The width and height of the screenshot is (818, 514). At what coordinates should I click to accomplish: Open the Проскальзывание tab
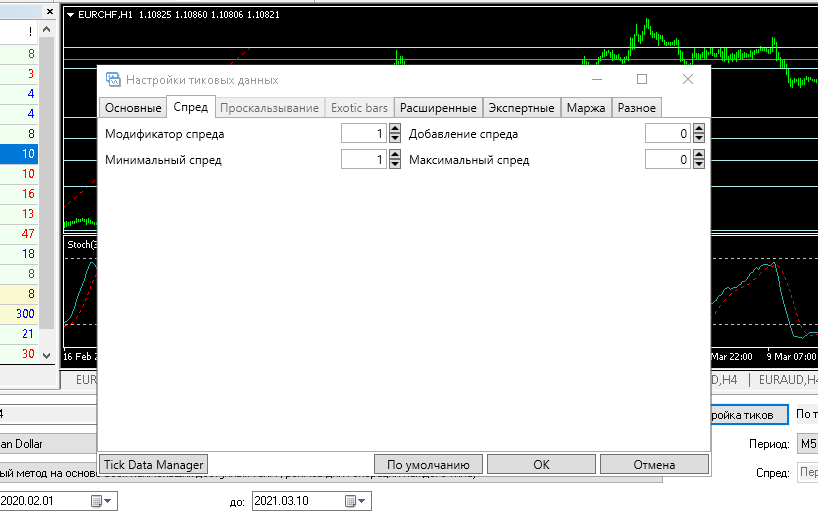click(x=269, y=108)
